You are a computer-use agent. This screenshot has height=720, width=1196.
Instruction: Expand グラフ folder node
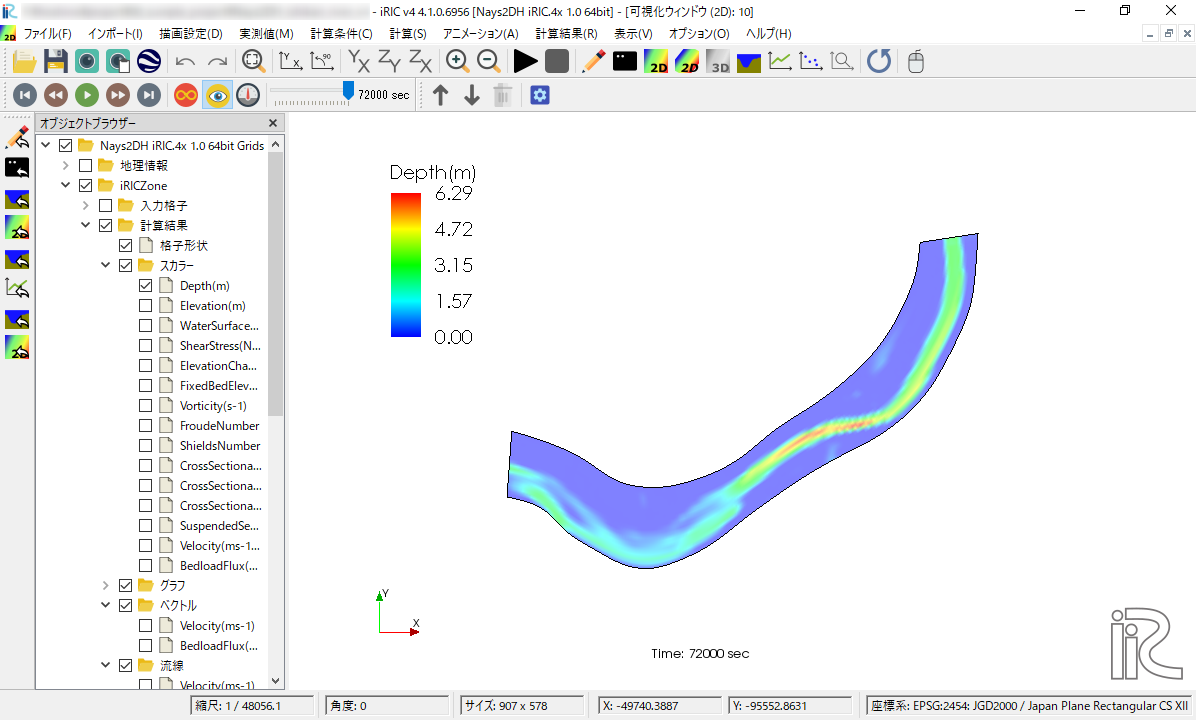(x=105, y=585)
